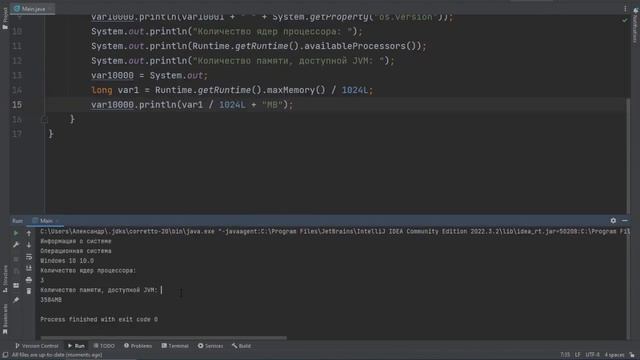Click the tool window quick-access icon in status bar
Screen dimensions: 640x360
coord(5,355)
